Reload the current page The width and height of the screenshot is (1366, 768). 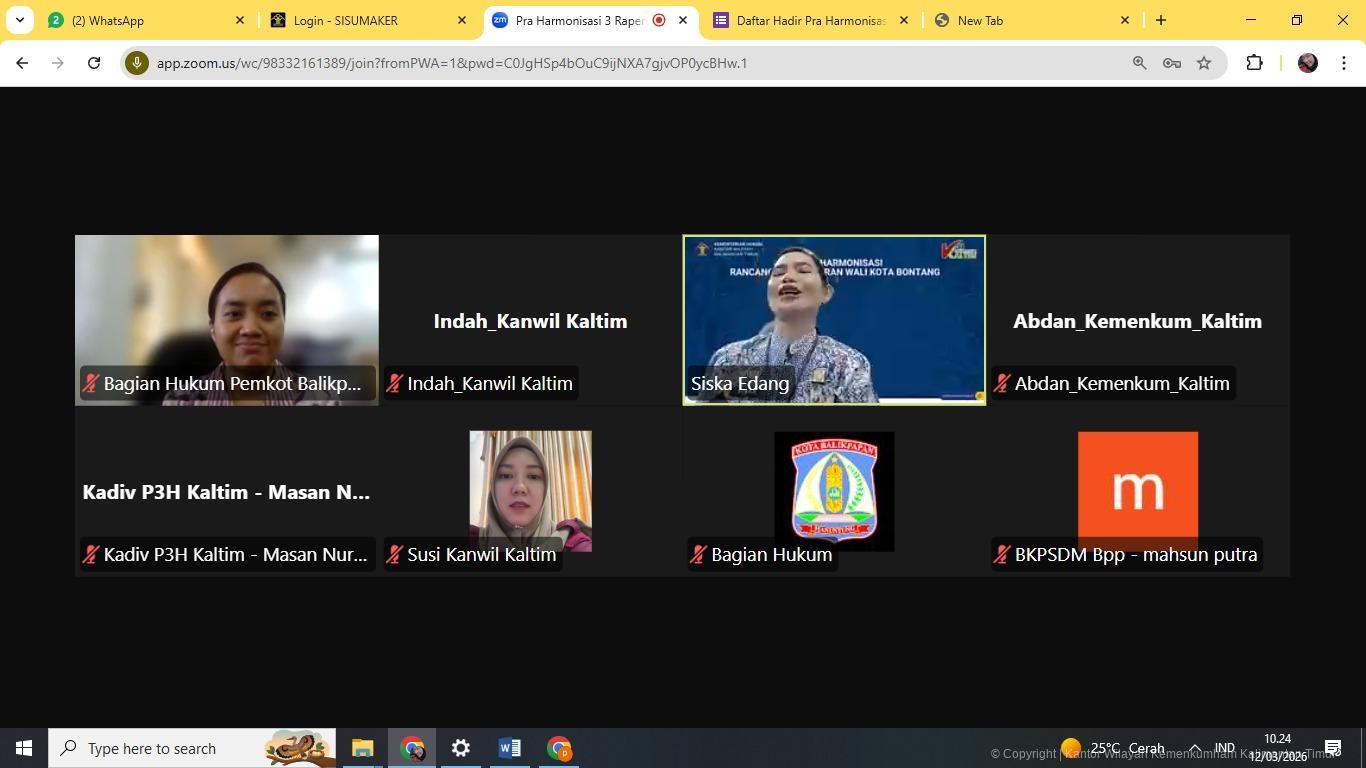[x=93, y=62]
